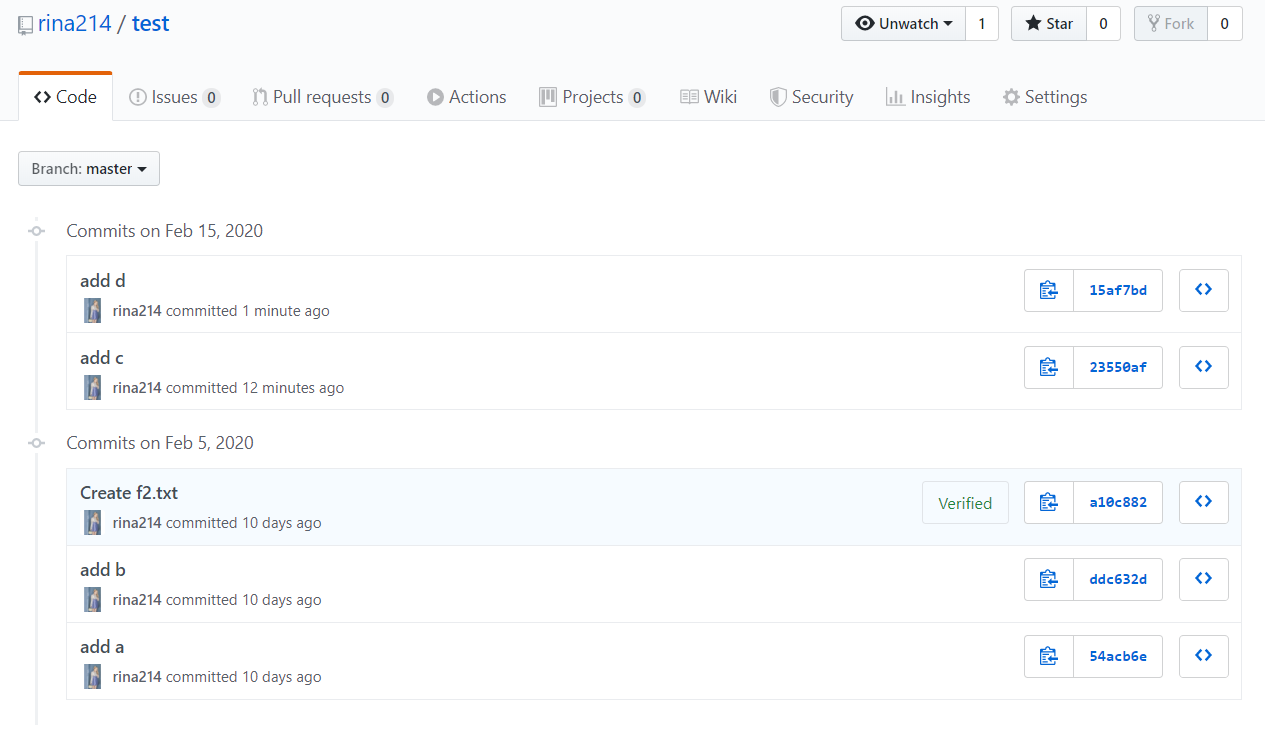This screenshot has height=732, width=1265.
Task: Click '1 minute ago' timestamp
Action: click(x=286, y=311)
